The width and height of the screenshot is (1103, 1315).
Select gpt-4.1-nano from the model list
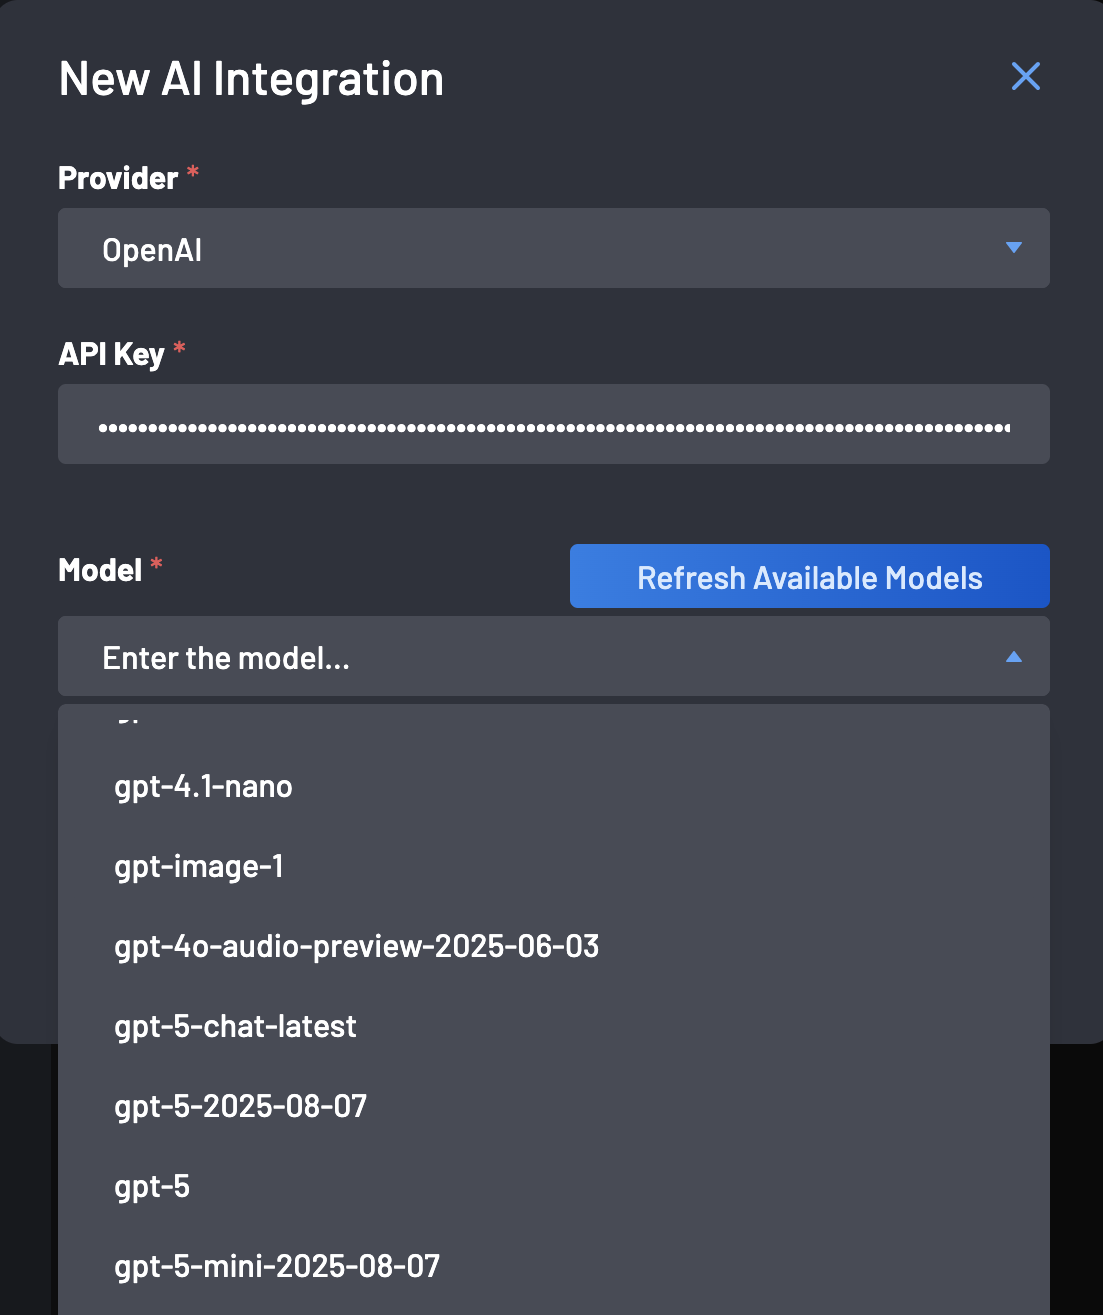coord(202,787)
